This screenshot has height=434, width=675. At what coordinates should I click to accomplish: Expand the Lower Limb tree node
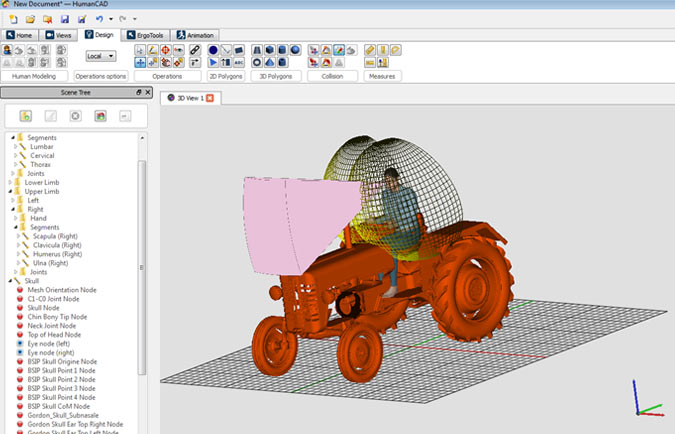click(x=11, y=182)
